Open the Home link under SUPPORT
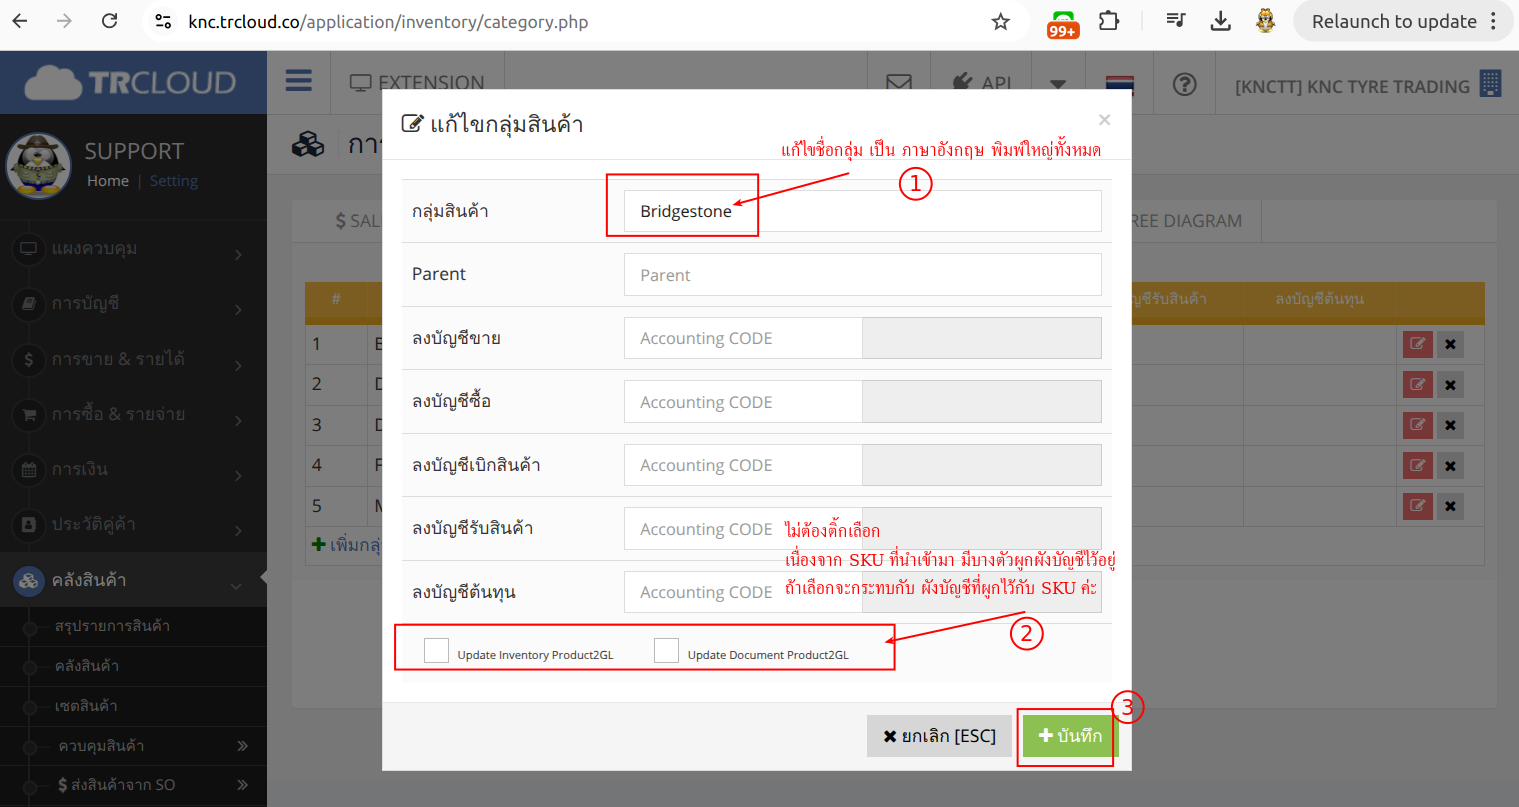1519x807 pixels. (108, 181)
